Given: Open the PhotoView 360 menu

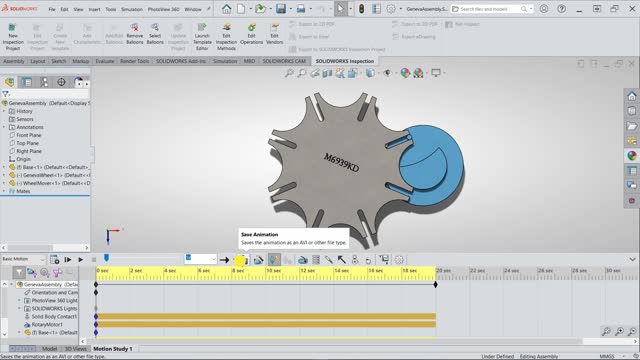Looking at the screenshot, I should click(163, 9).
